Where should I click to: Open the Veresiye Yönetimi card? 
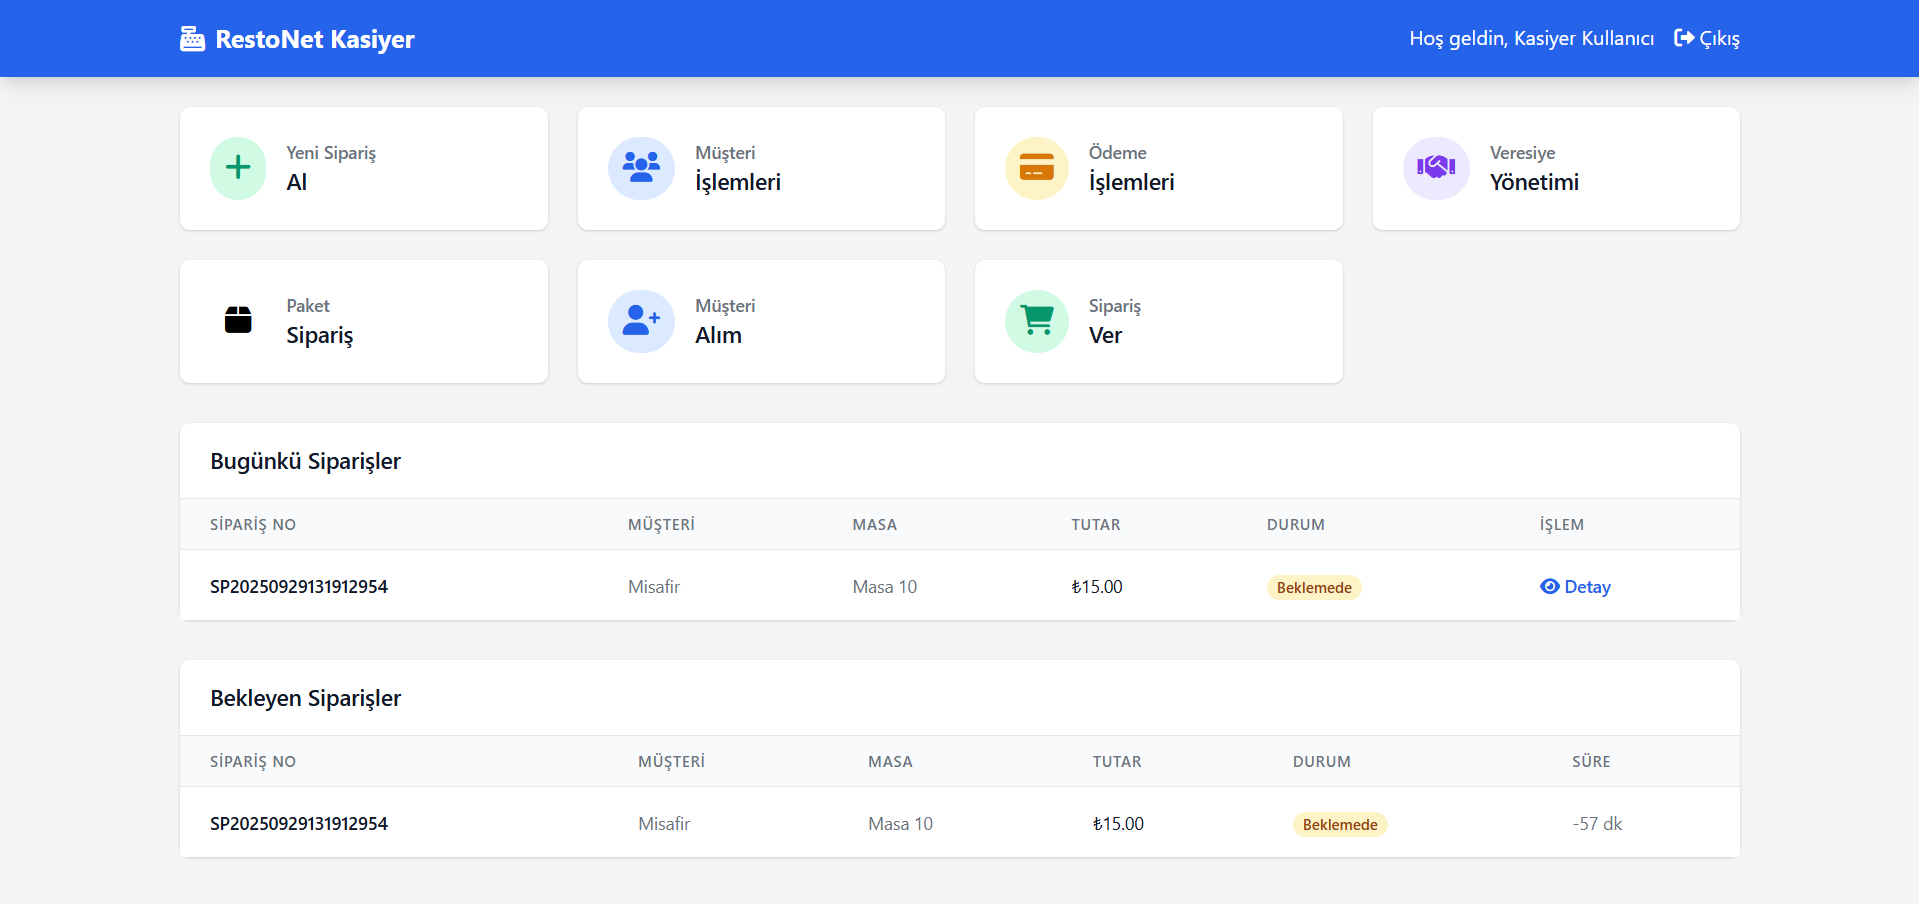tap(1555, 169)
